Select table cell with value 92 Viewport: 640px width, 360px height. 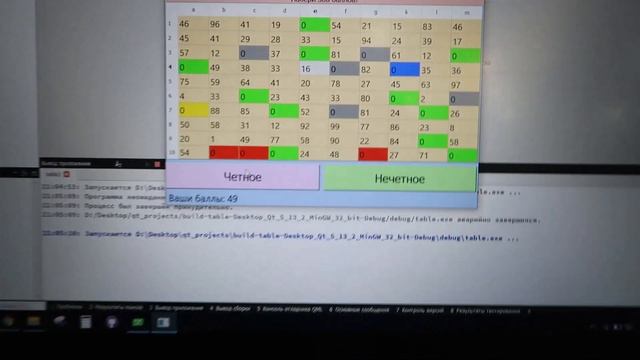point(314,126)
